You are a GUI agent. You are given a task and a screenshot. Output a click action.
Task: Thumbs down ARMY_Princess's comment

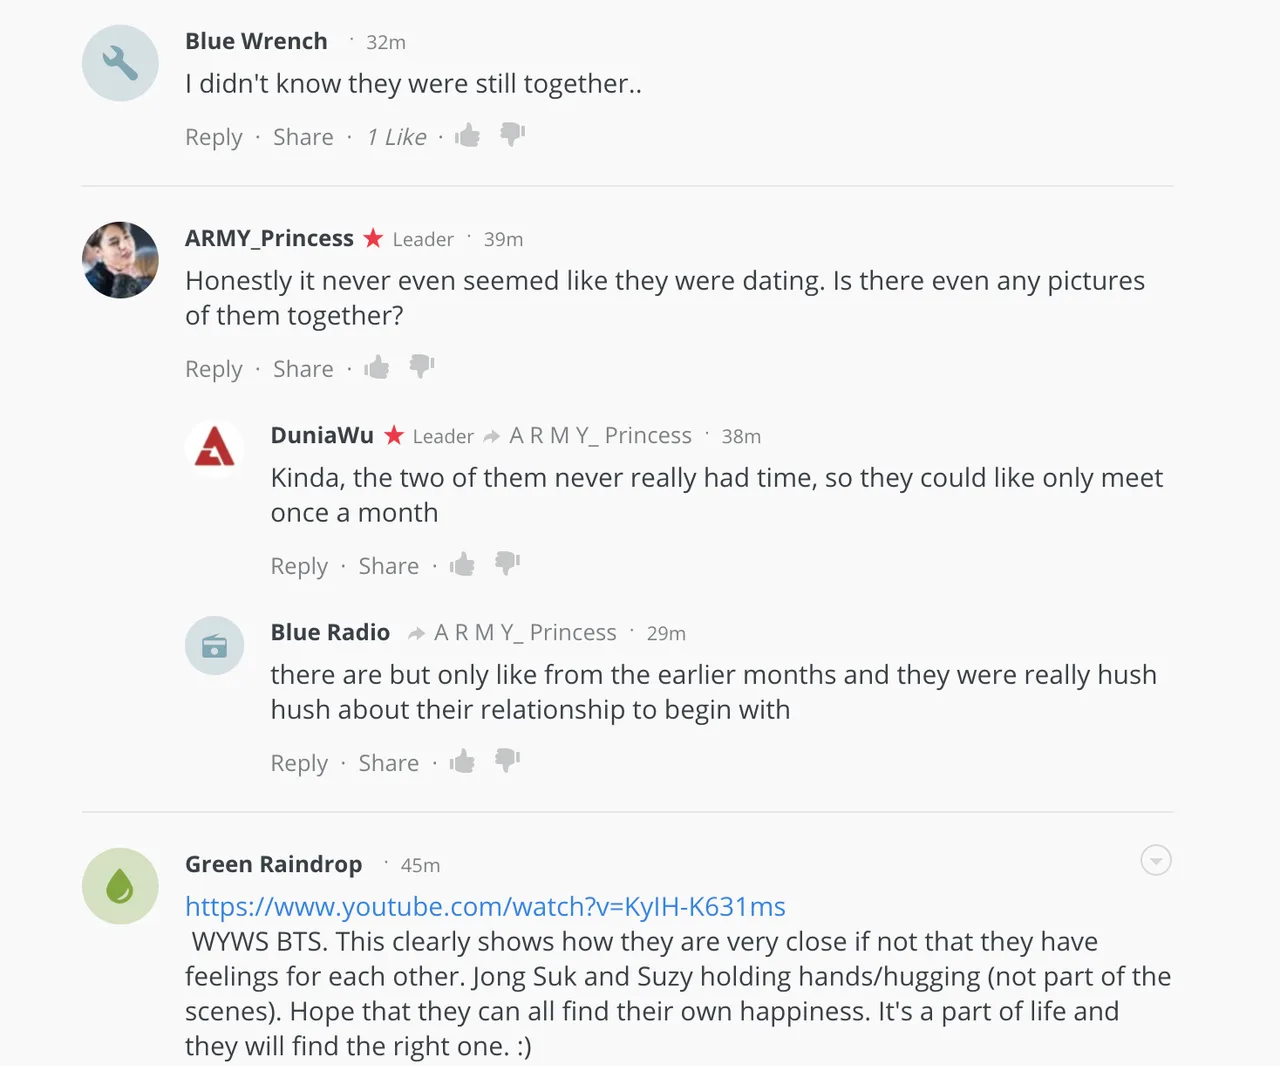pyautogui.click(x=422, y=367)
